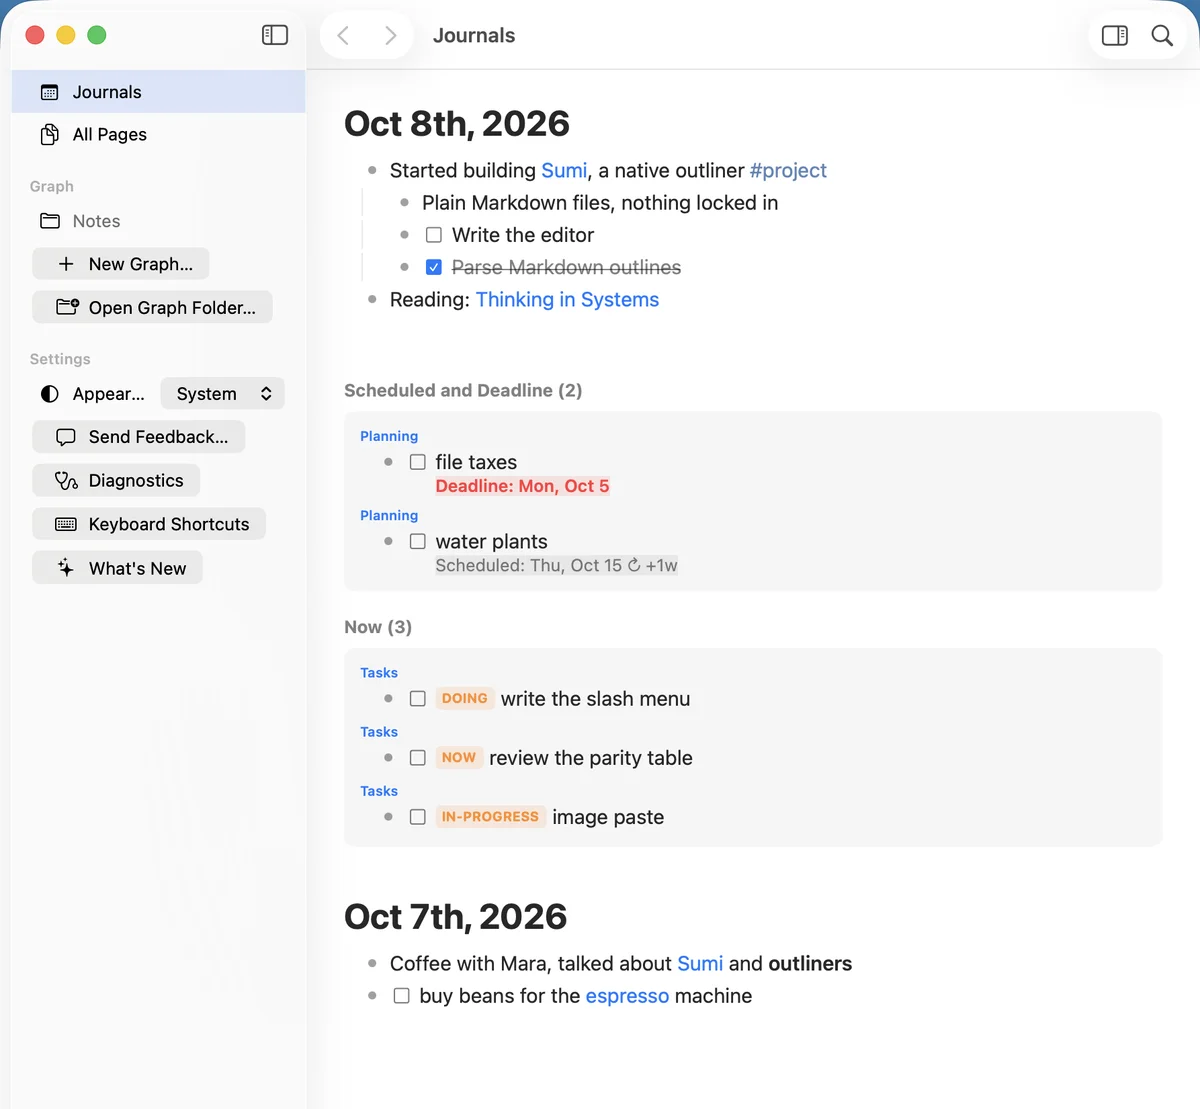Click the Scheduled: Thu, Oct 15 text
This screenshot has height=1109, width=1200.
[528, 565]
